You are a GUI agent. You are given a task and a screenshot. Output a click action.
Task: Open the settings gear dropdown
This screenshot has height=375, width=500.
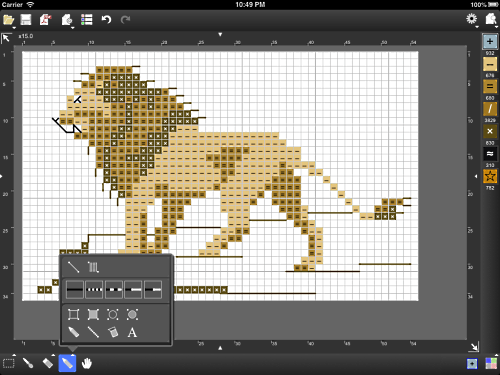(x=471, y=19)
